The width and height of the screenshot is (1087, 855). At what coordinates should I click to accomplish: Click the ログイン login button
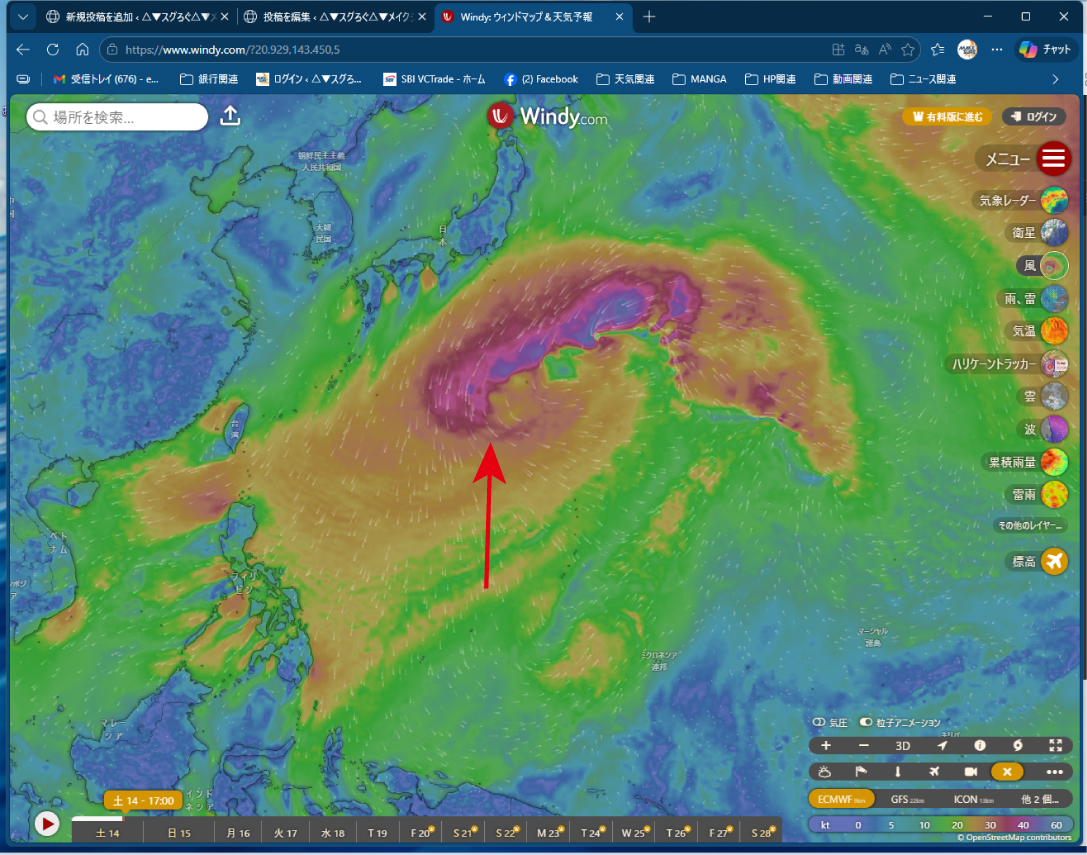pyautogui.click(x=1034, y=117)
